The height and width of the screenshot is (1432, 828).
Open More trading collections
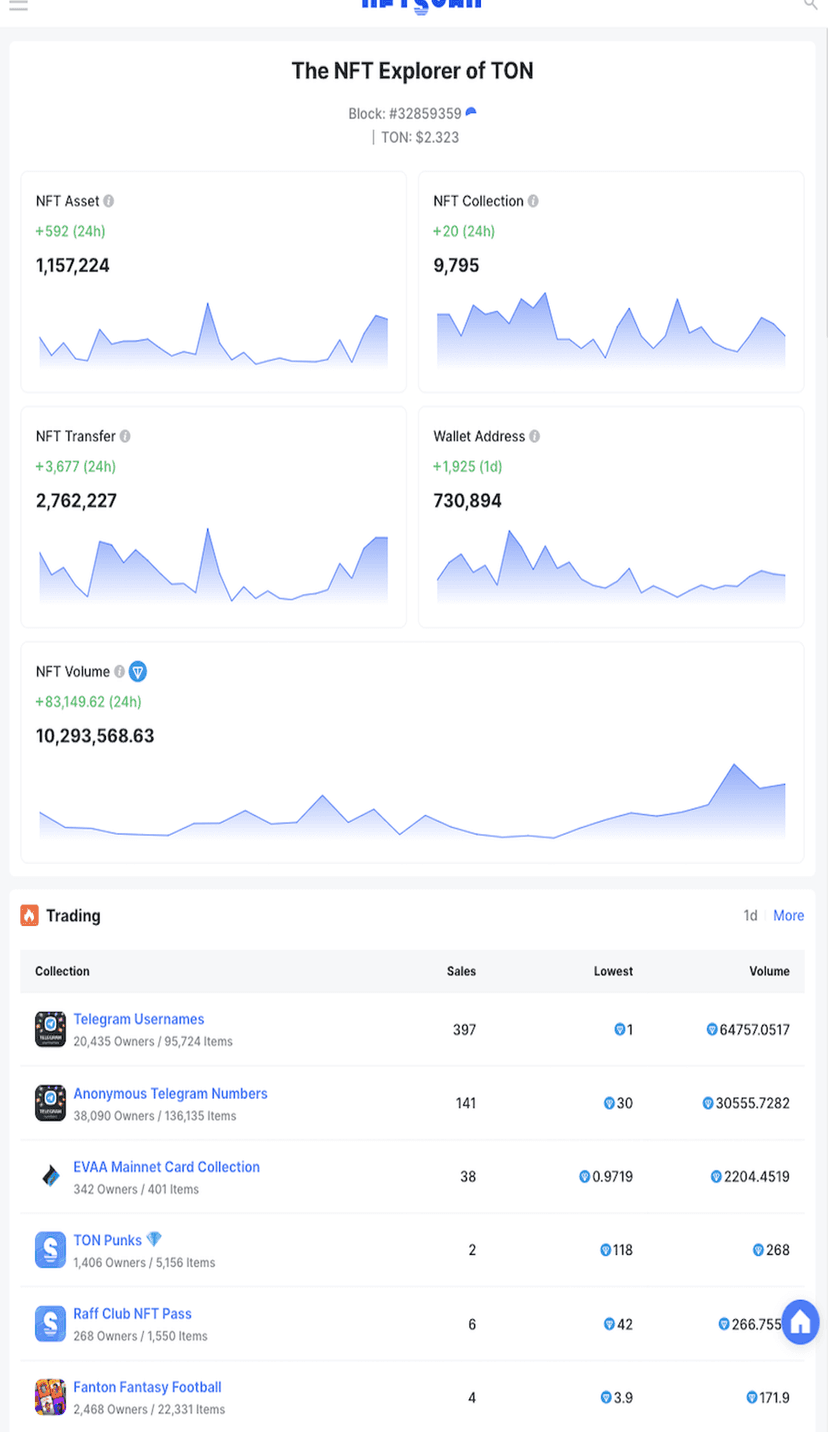pos(788,916)
